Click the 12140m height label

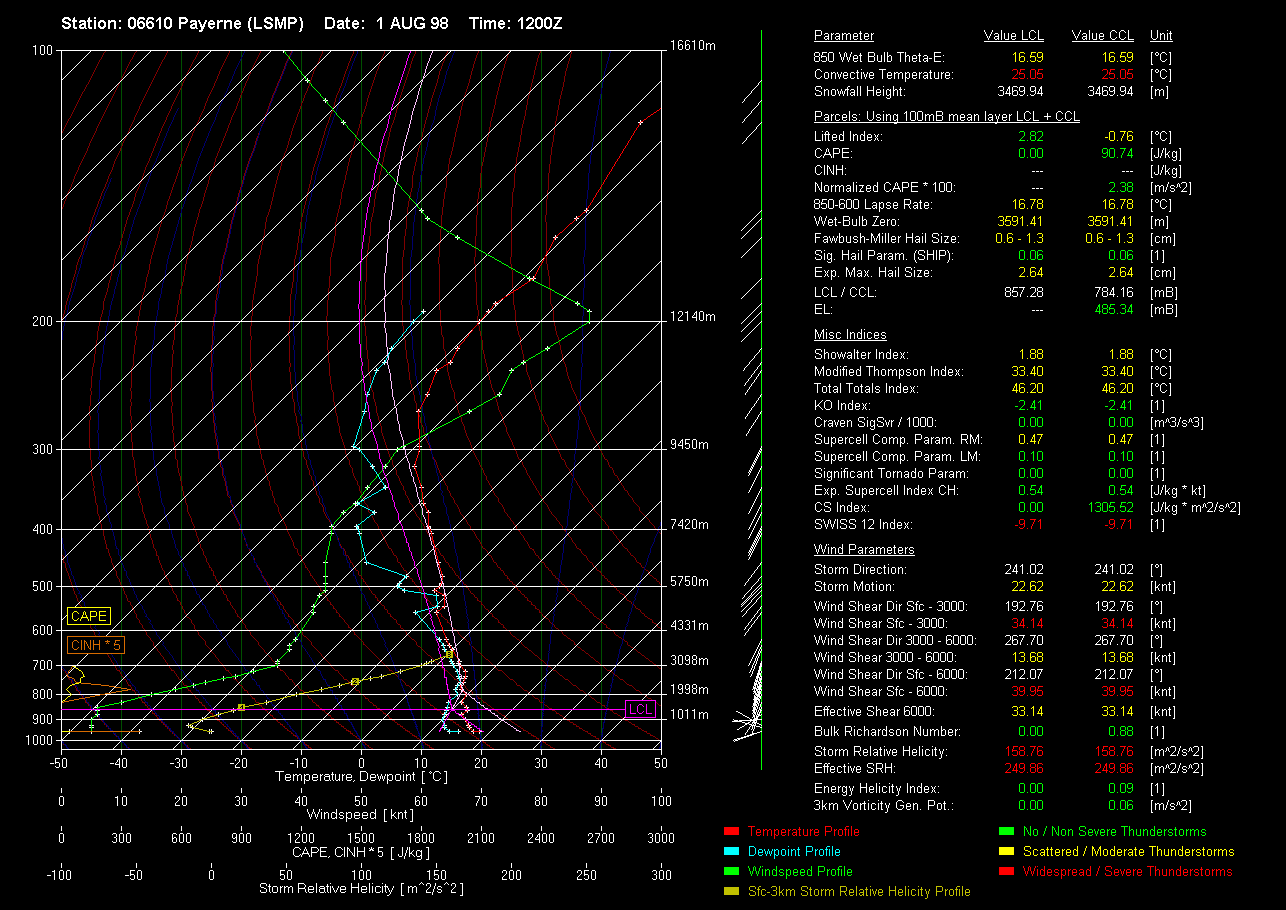(x=693, y=317)
